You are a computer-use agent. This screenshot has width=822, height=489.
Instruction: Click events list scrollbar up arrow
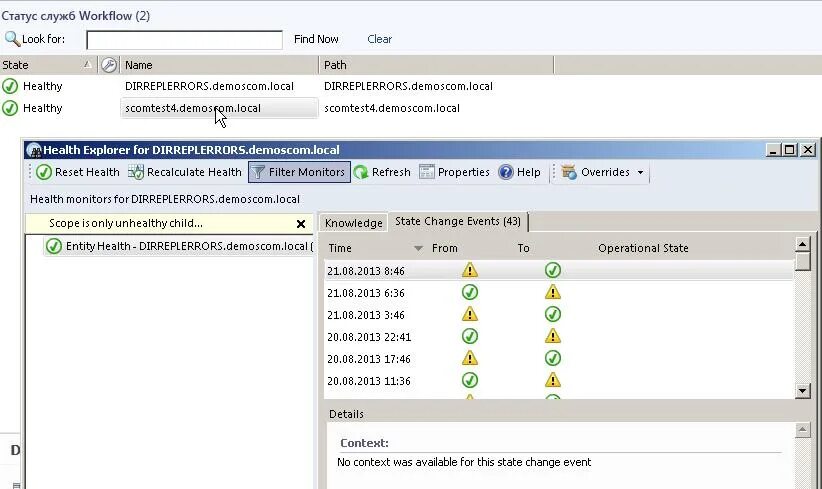coord(803,244)
